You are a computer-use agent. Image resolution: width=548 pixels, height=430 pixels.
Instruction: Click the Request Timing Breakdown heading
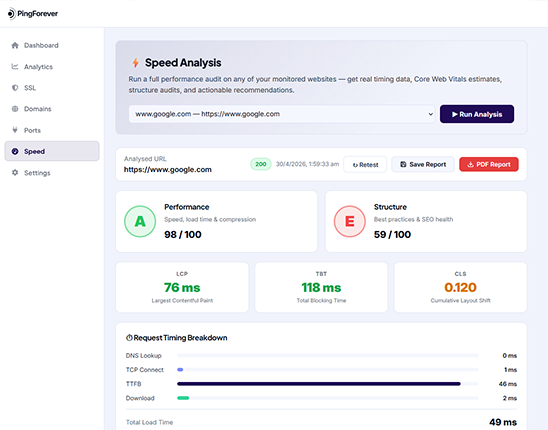click(180, 338)
